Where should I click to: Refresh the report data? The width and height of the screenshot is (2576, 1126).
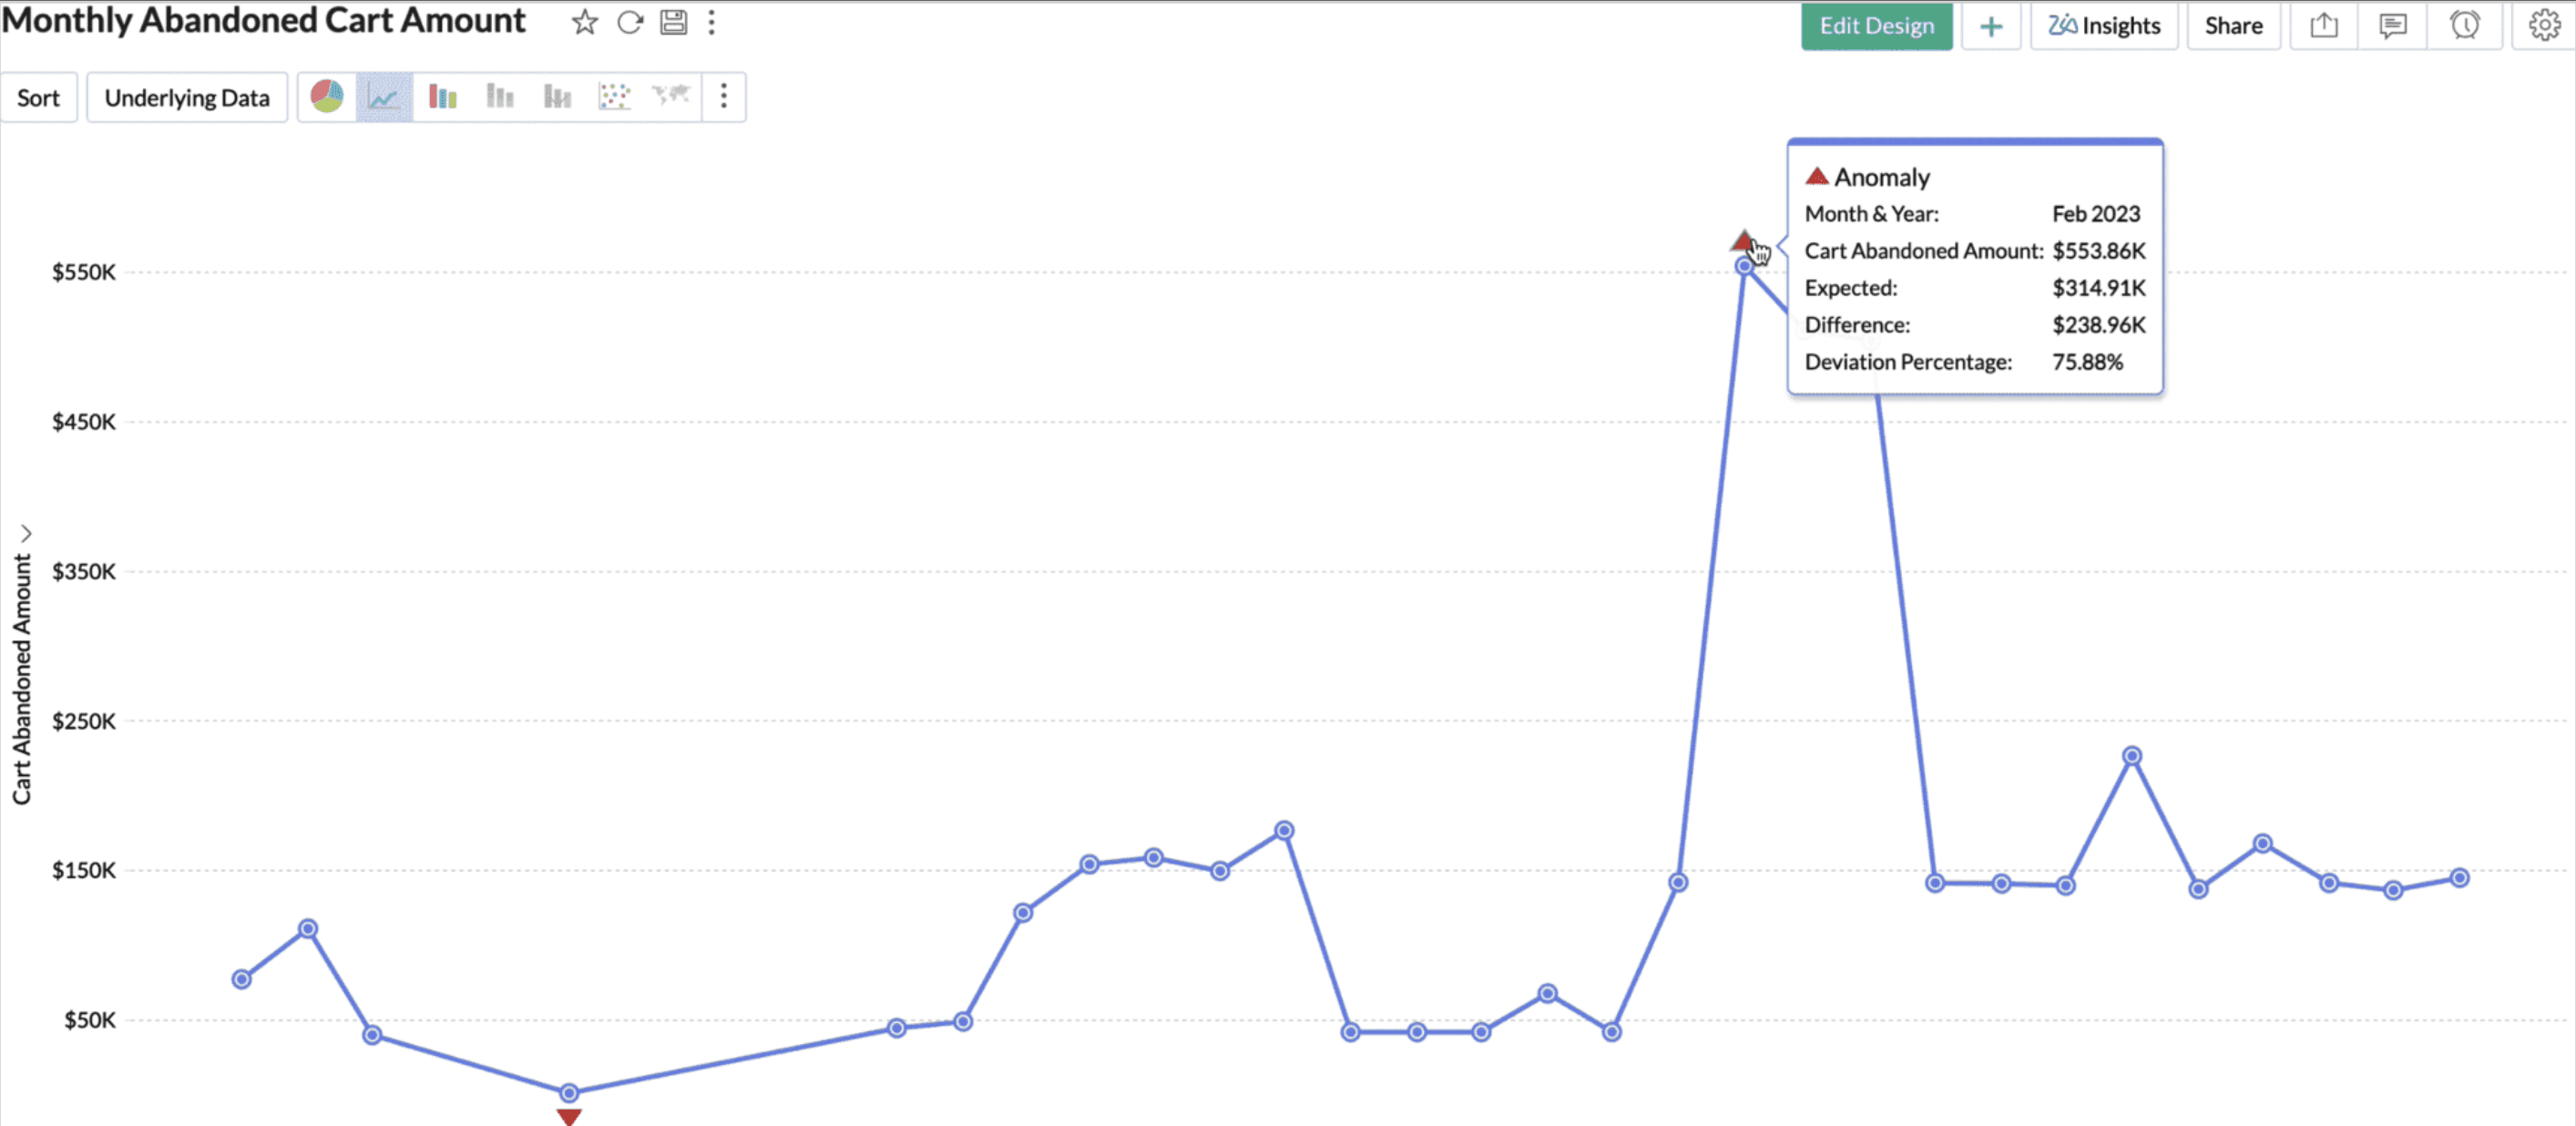pyautogui.click(x=629, y=23)
